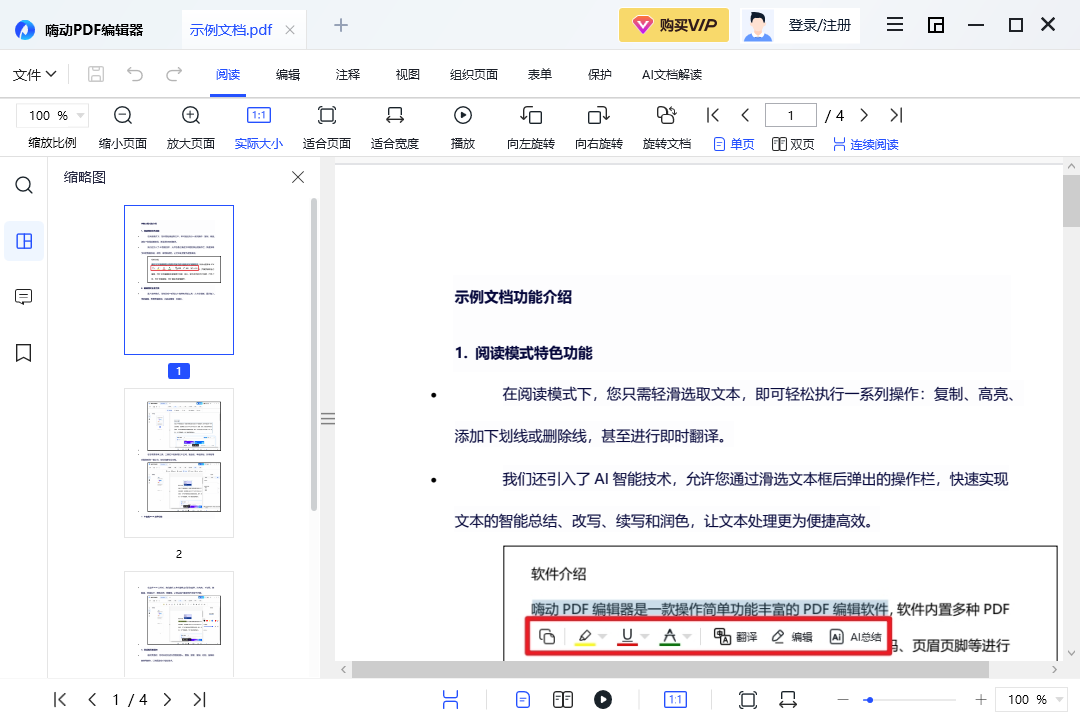Open the annotations panel in the sidebar
The image size is (1080, 720).
click(x=24, y=296)
